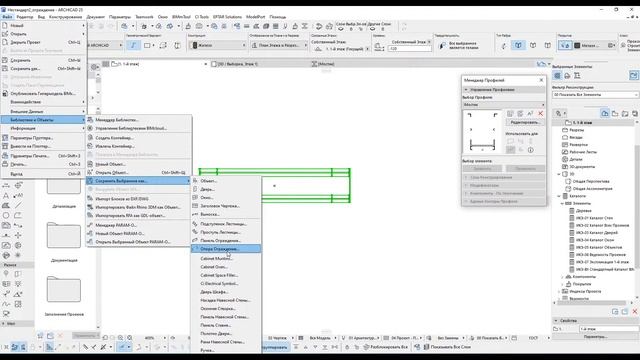
Task: Click the Detailing folder thumbnail
Action: pos(64,187)
